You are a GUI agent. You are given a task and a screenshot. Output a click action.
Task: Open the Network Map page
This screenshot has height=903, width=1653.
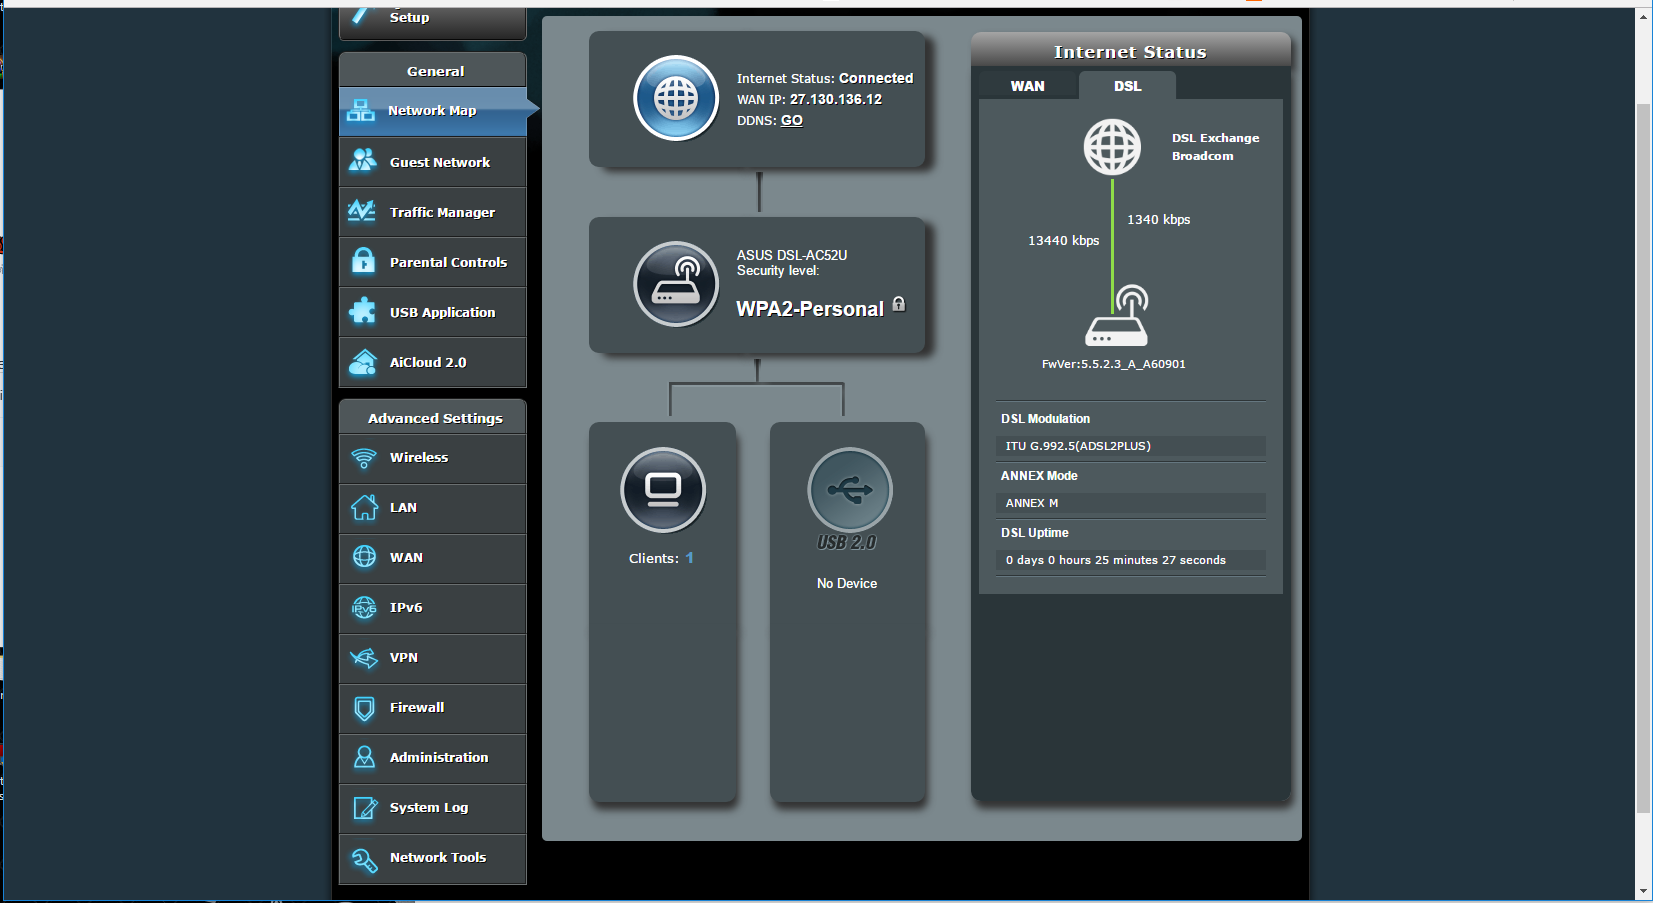coord(433,111)
